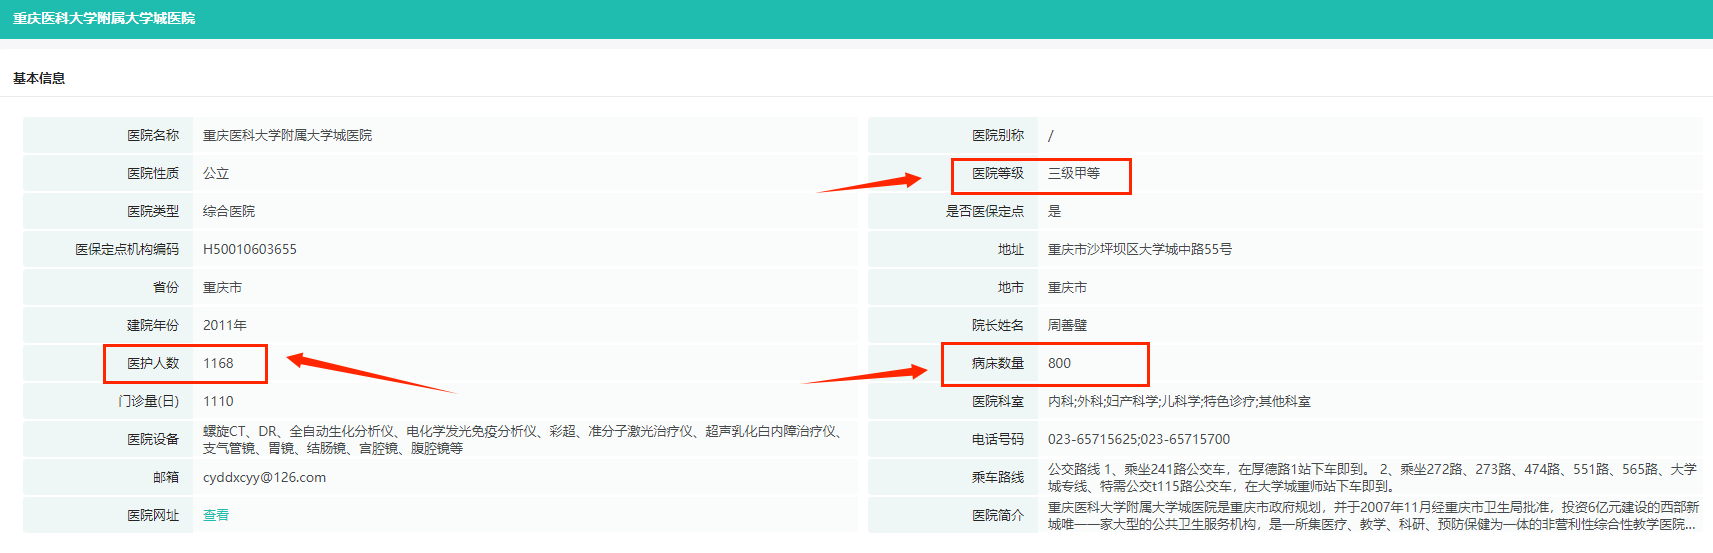Click the header title 重庆医科大学附属大学城医院
The height and width of the screenshot is (553, 1713).
click(x=104, y=18)
